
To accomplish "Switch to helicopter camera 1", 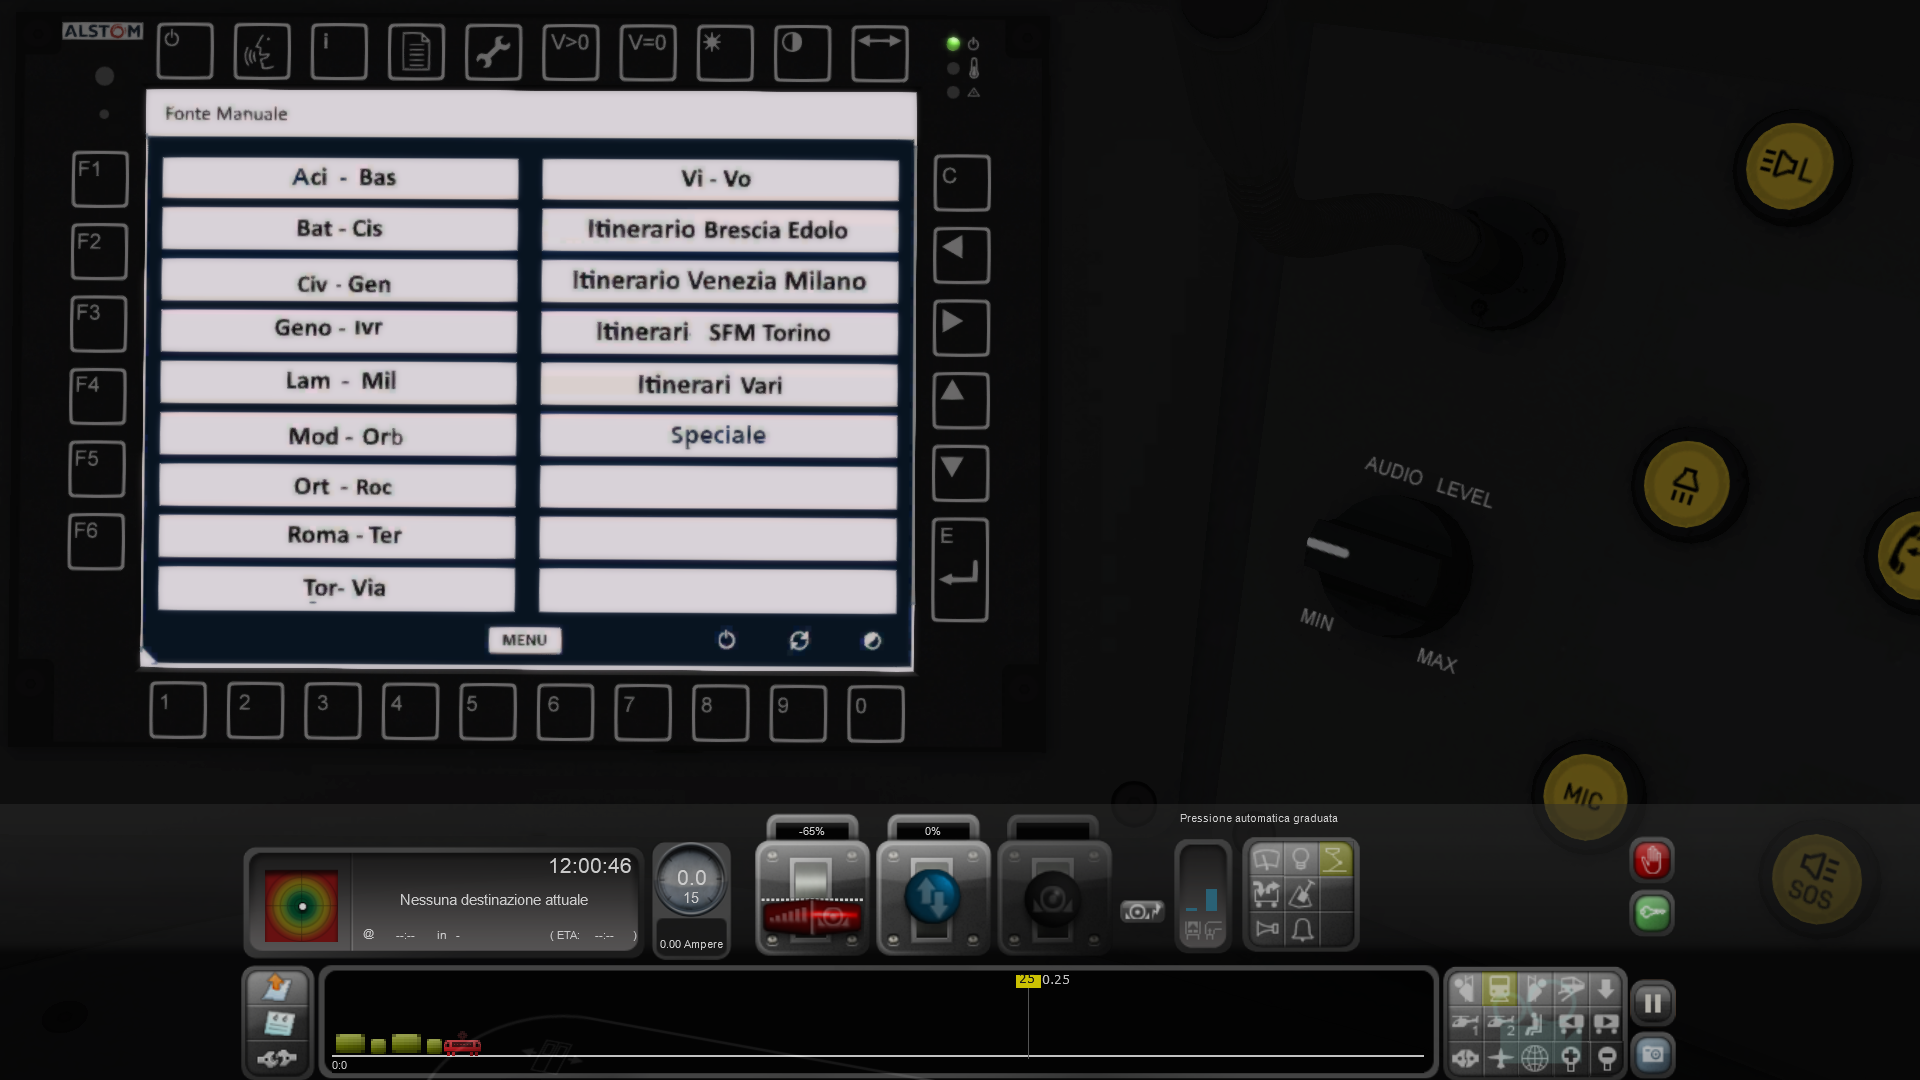I will click(x=1465, y=1023).
